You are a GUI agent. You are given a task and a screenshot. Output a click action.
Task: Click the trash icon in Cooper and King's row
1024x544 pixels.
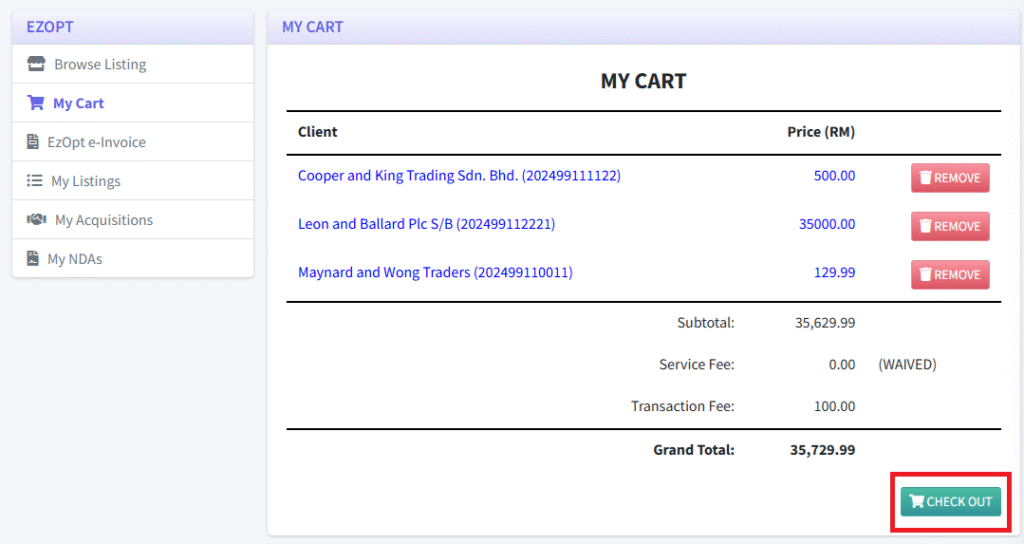pyautogui.click(x=925, y=178)
